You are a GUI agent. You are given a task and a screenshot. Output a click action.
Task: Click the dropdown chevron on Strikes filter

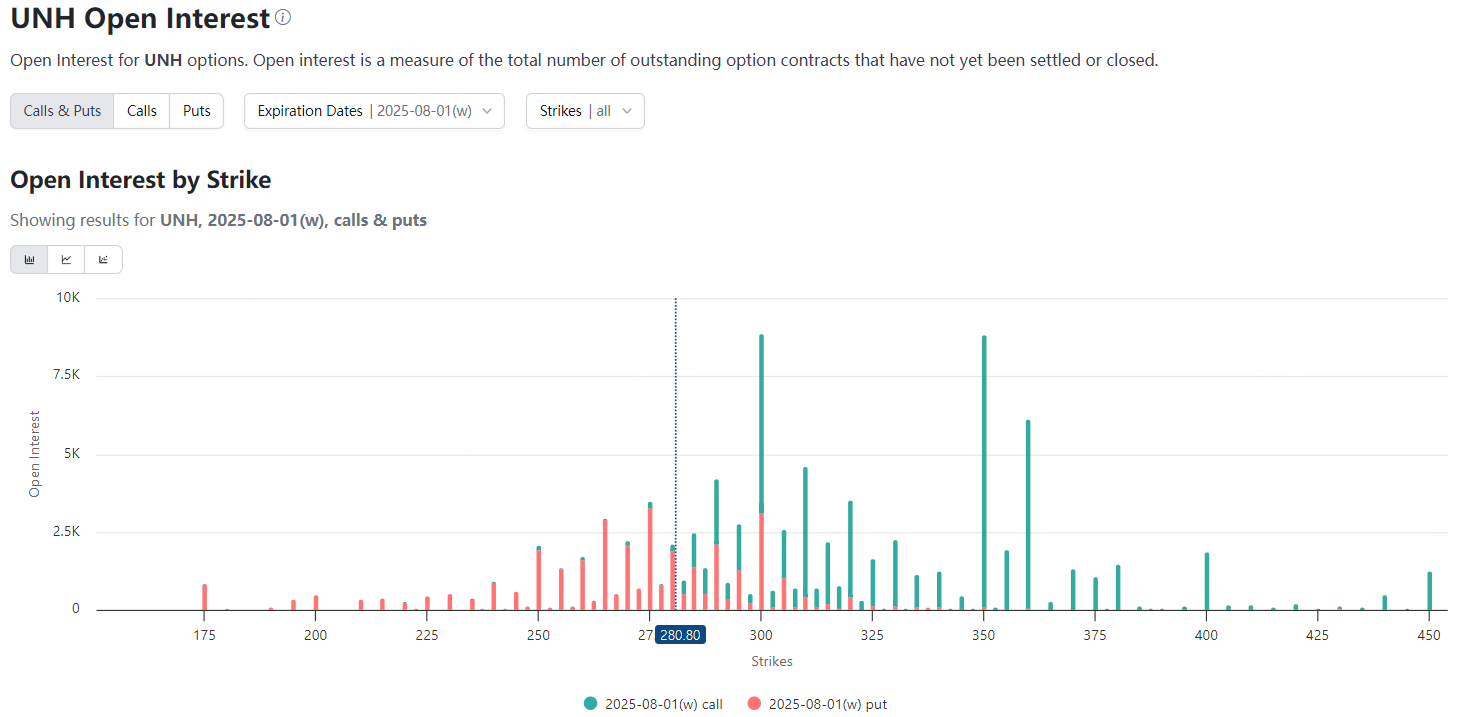(x=628, y=111)
